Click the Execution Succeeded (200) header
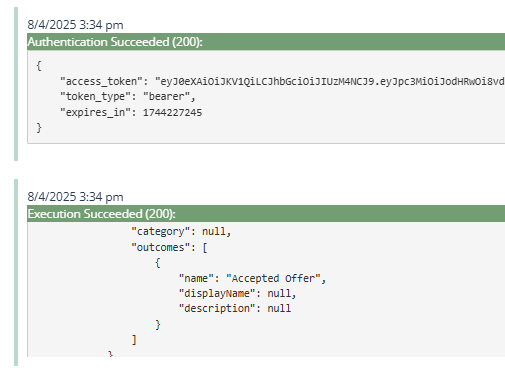 (x=266, y=214)
